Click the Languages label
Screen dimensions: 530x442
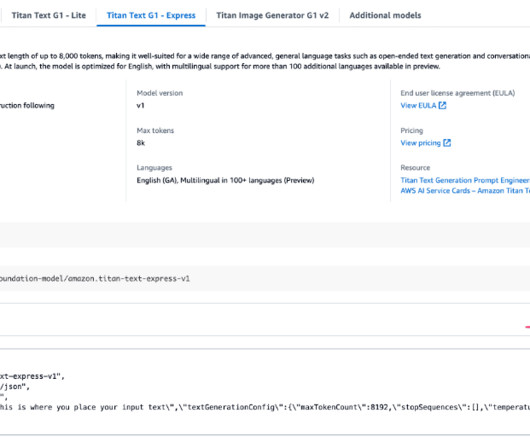pyautogui.click(x=154, y=168)
